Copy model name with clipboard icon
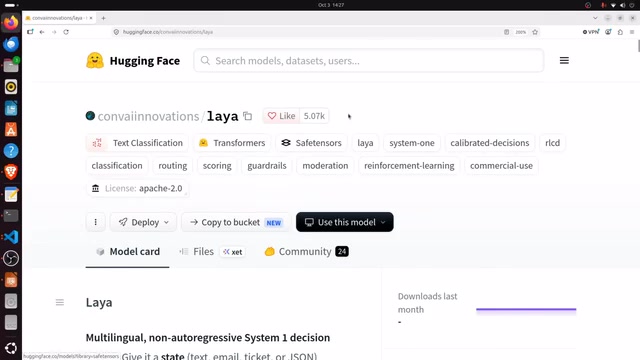640x360 pixels. point(247,116)
